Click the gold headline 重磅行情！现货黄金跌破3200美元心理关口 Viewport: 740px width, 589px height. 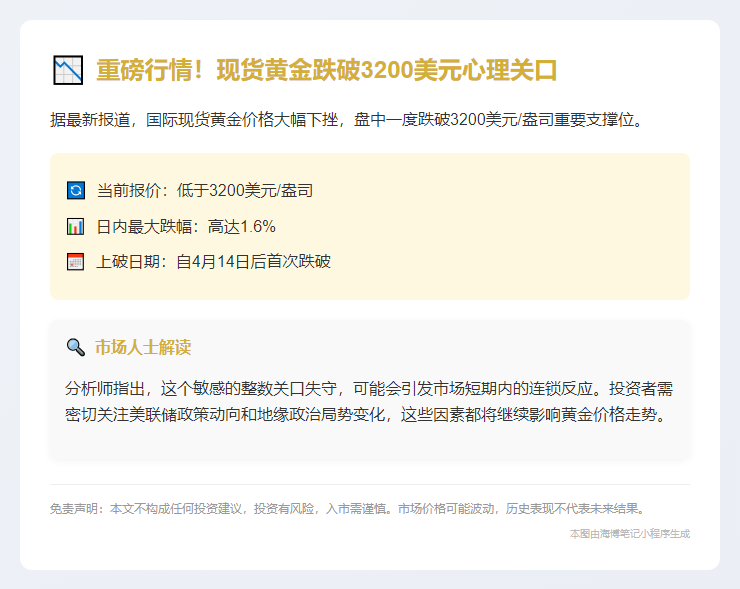pyautogui.click(x=326, y=71)
